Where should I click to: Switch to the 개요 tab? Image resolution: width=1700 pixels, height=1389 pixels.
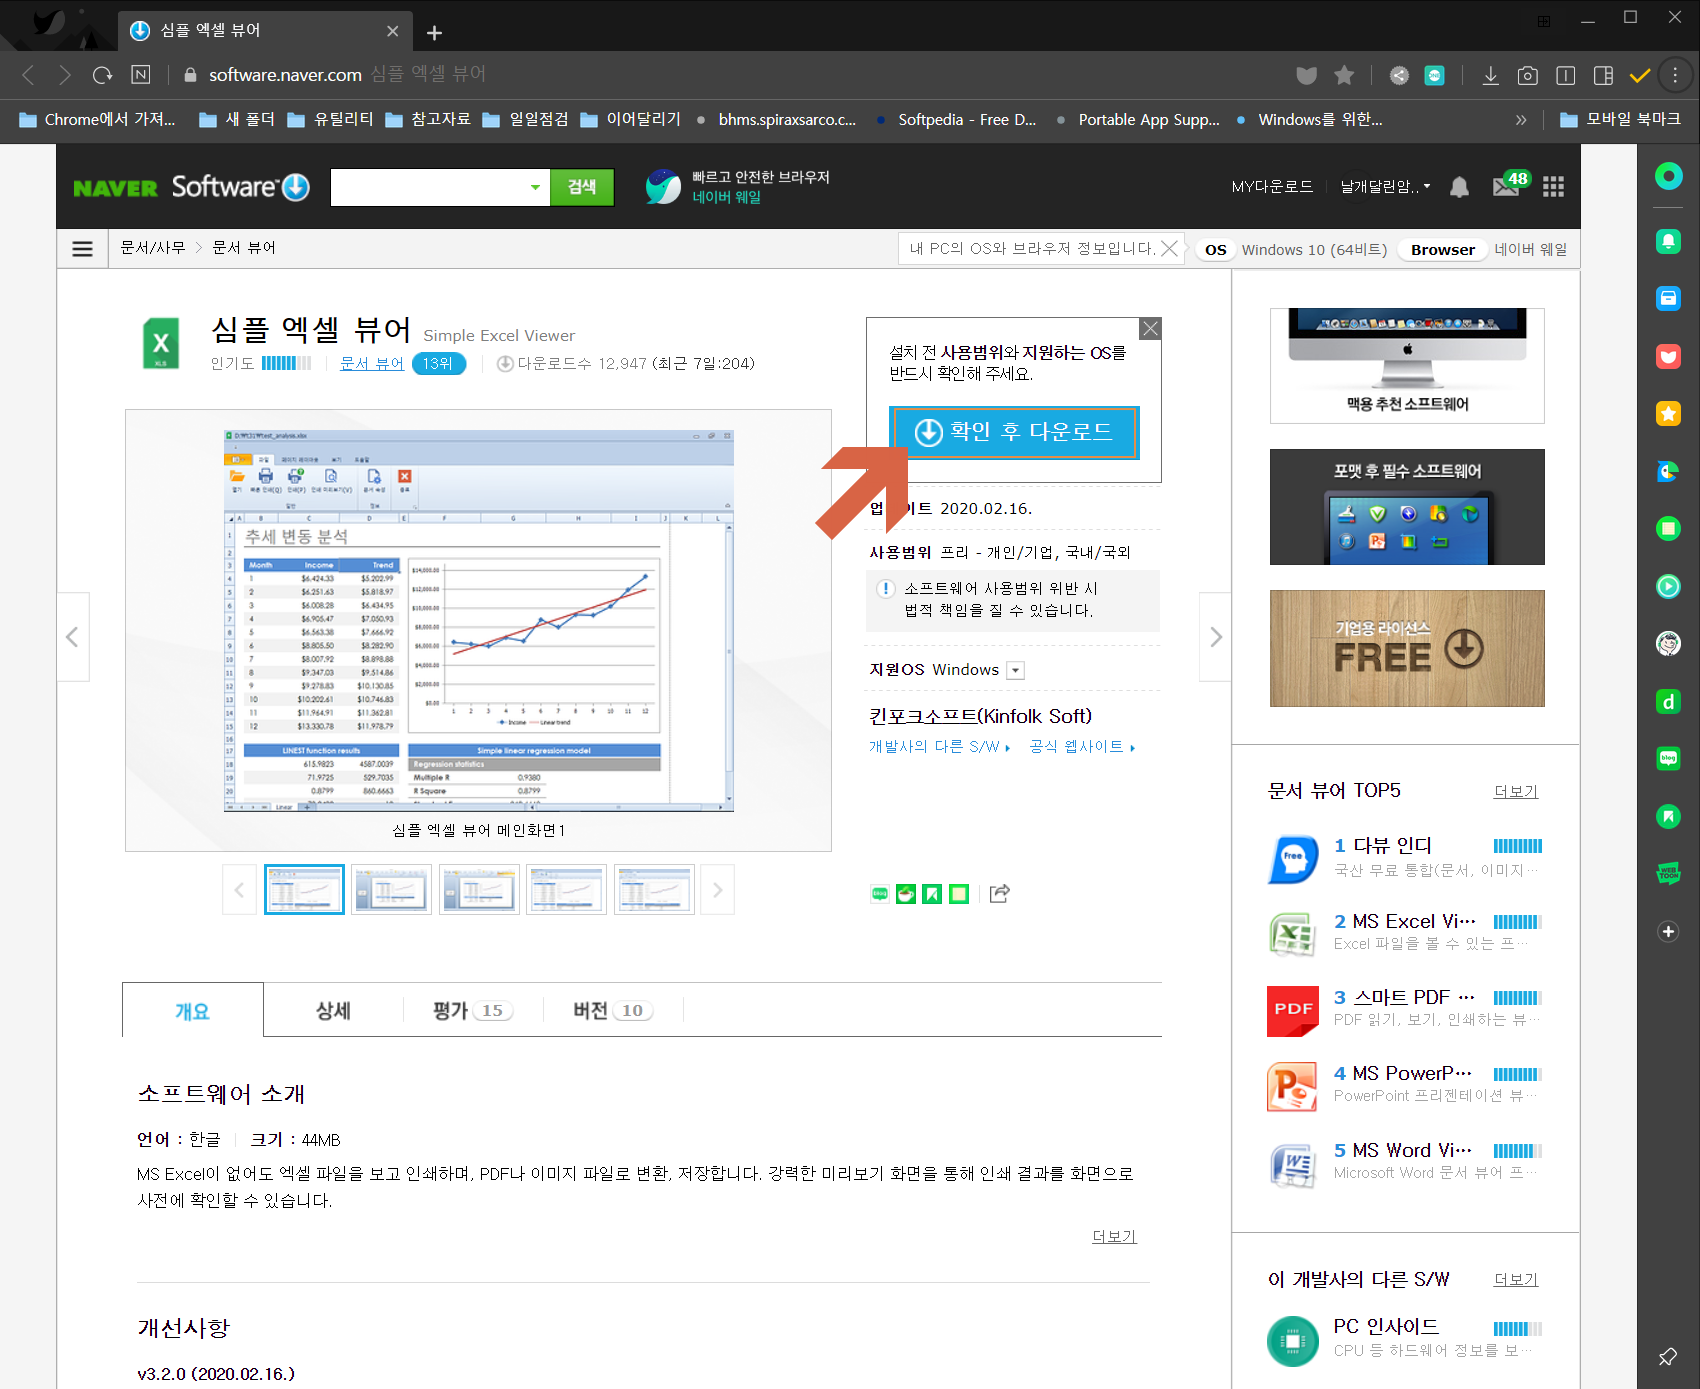[x=193, y=1010]
